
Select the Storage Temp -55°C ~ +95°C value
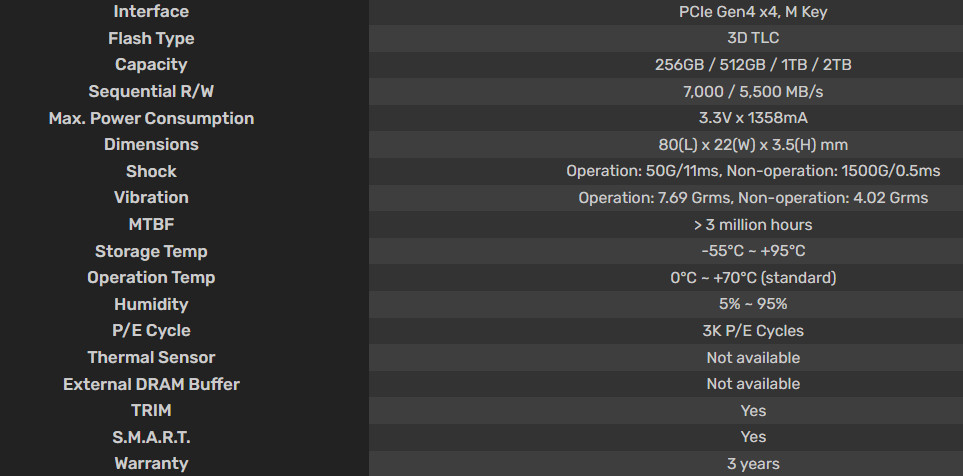753,251
